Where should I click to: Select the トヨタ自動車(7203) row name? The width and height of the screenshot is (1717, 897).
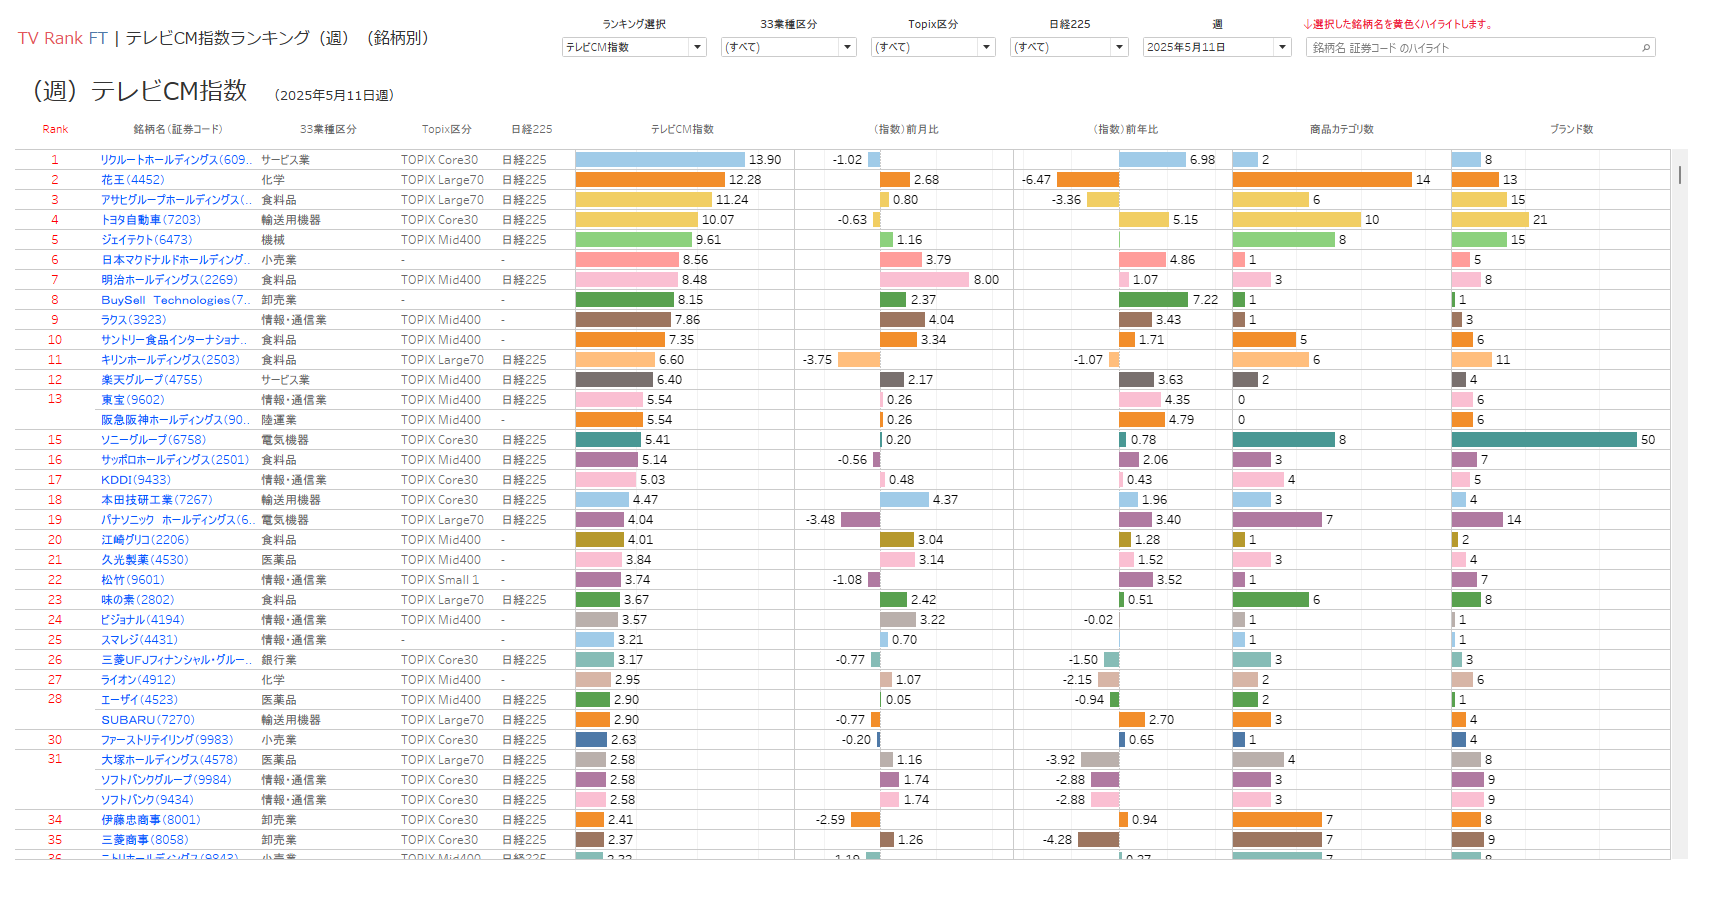point(150,220)
